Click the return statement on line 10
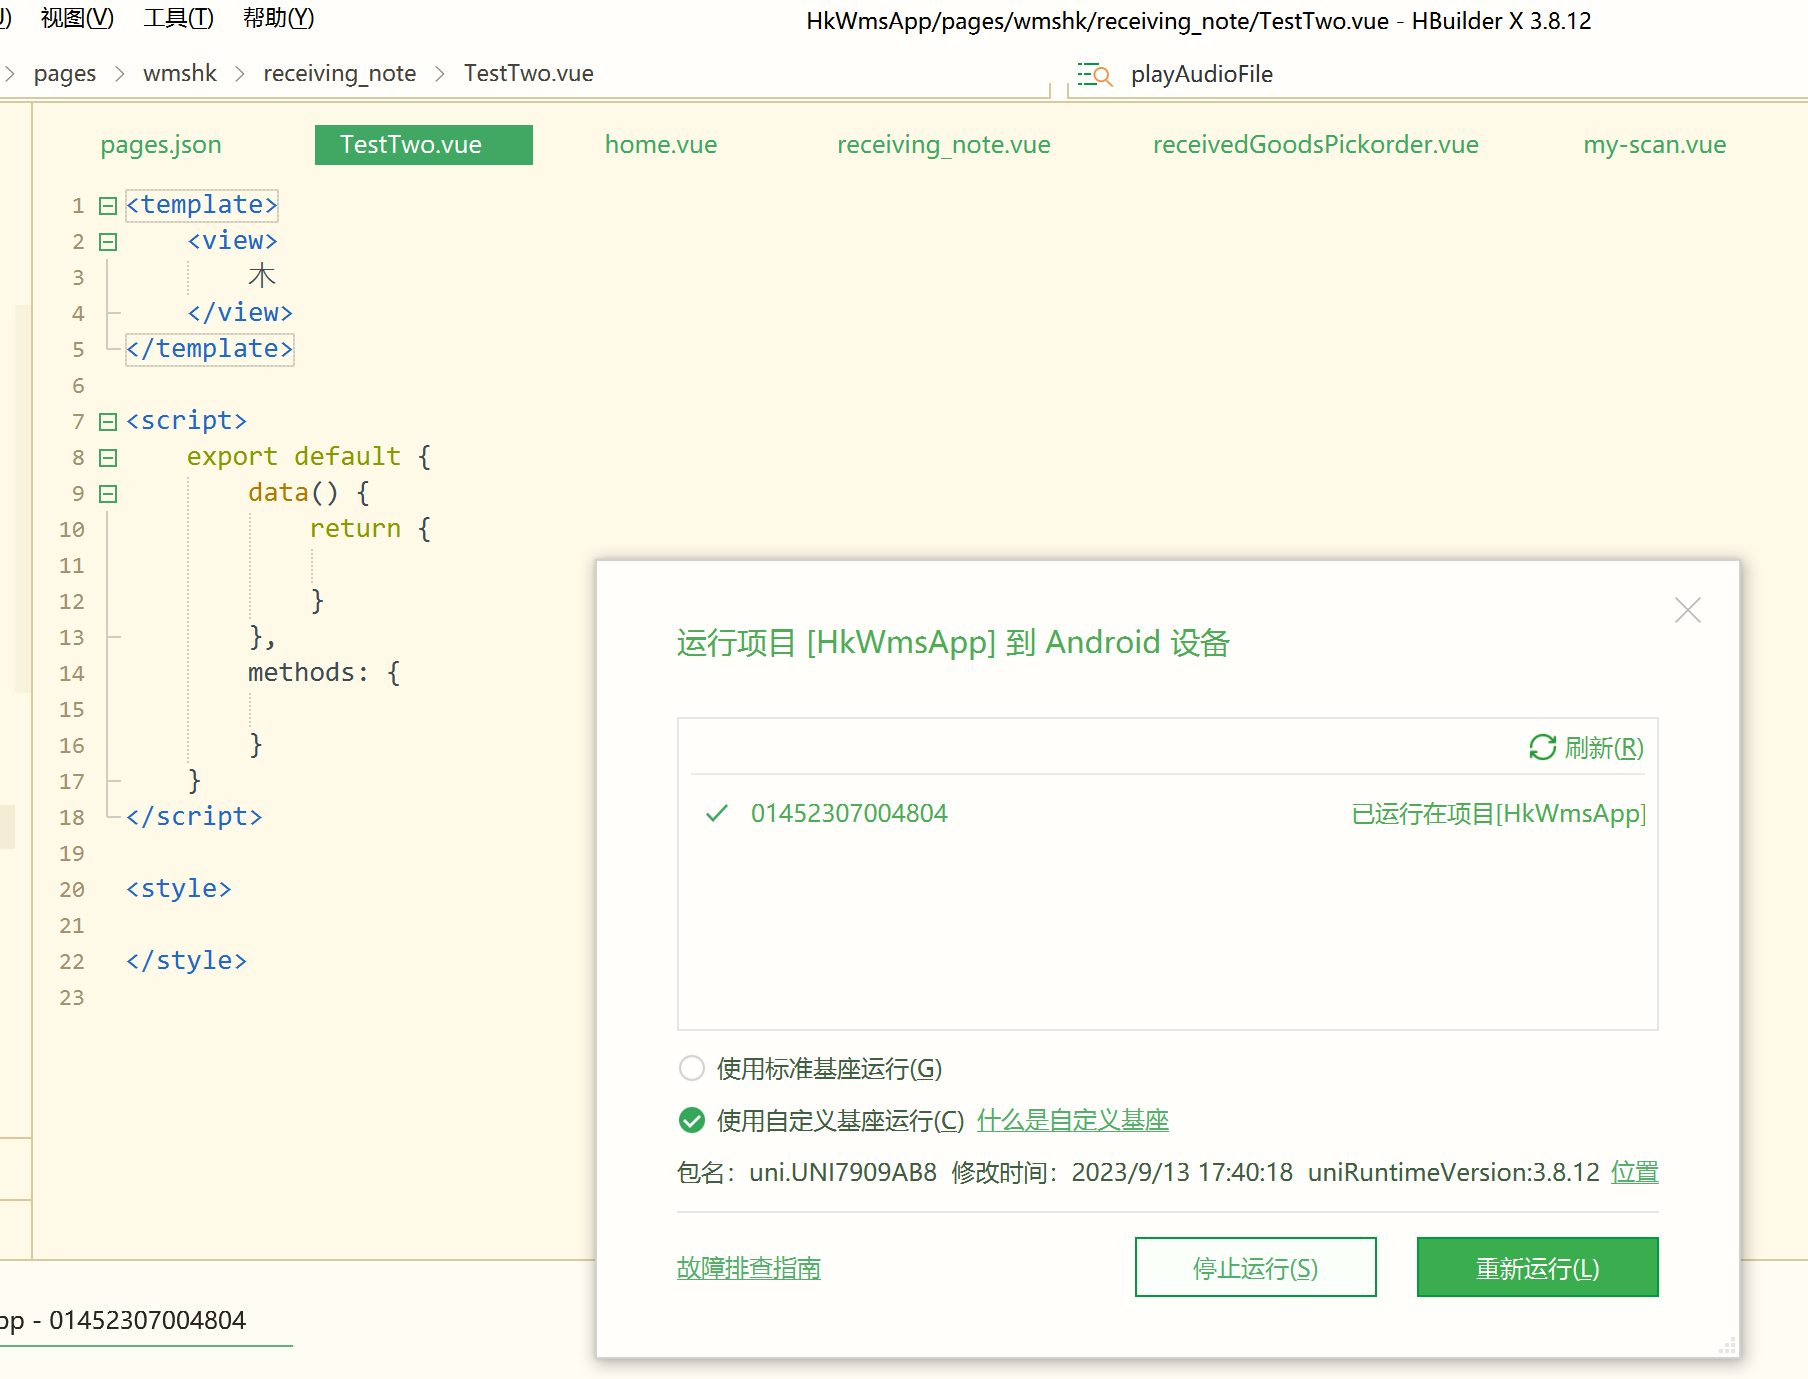The image size is (1808, 1379). pyautogui.click(x=355, y=529)
